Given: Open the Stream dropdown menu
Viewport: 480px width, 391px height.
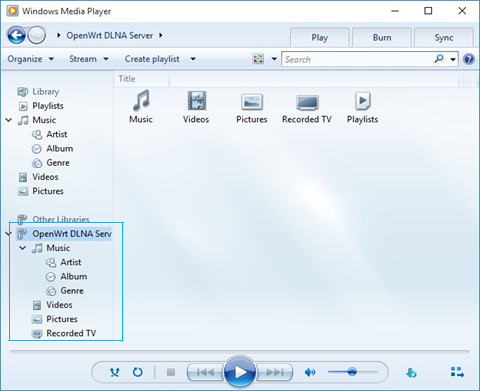Looking at the screenshot, I should pyautogui.click(x=89, y=59).
